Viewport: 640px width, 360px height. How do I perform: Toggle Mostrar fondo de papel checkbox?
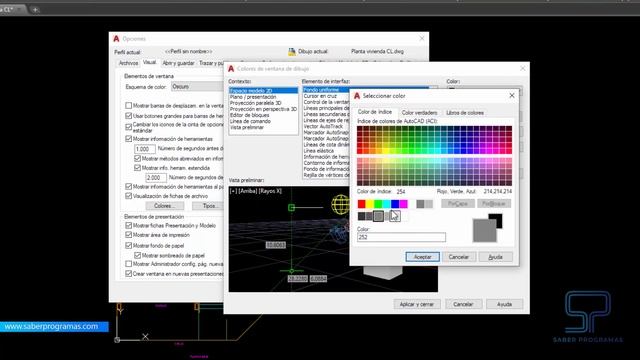pos(129,246)
